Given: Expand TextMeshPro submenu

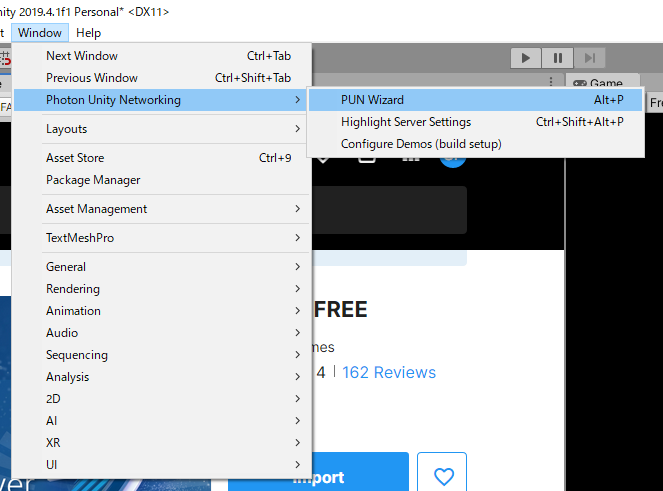Looking at the screenshot, I should pos(162,238).
